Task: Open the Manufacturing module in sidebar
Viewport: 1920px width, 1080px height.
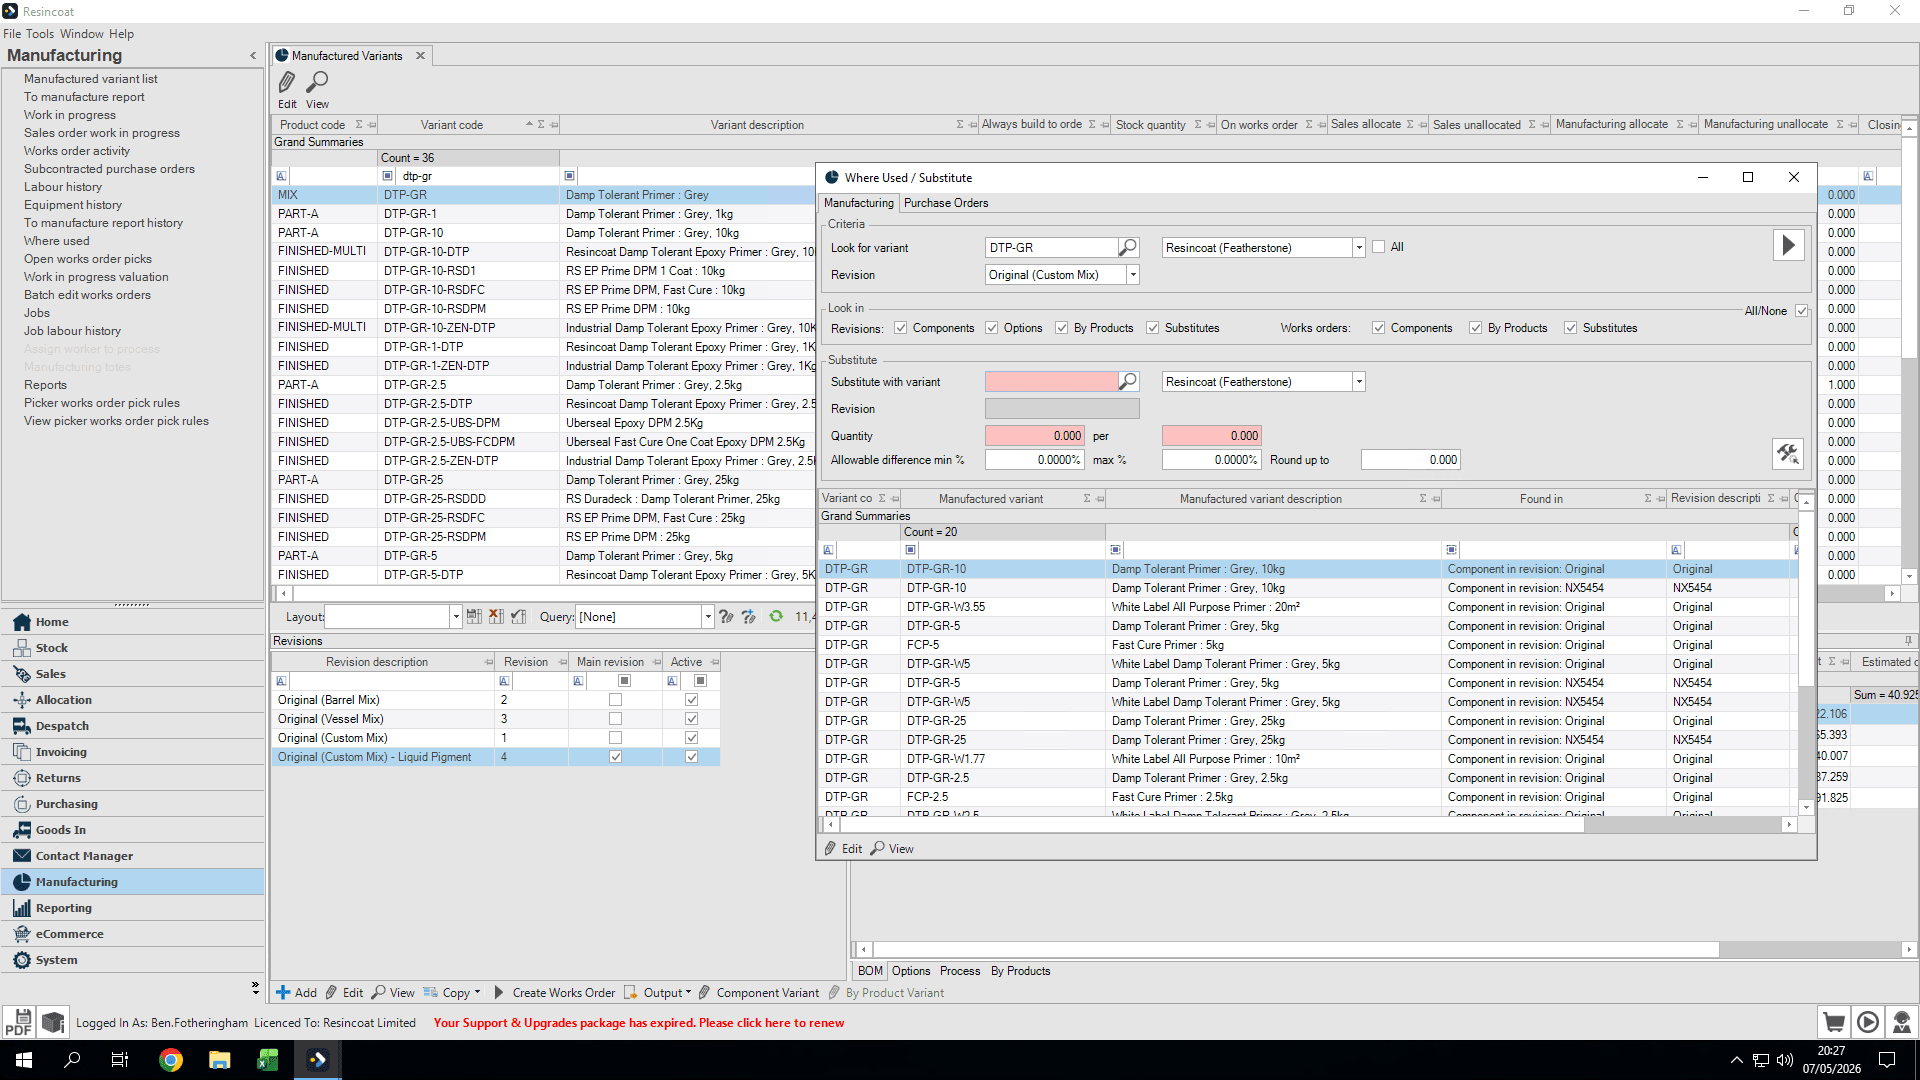Action: coord(133,881)
